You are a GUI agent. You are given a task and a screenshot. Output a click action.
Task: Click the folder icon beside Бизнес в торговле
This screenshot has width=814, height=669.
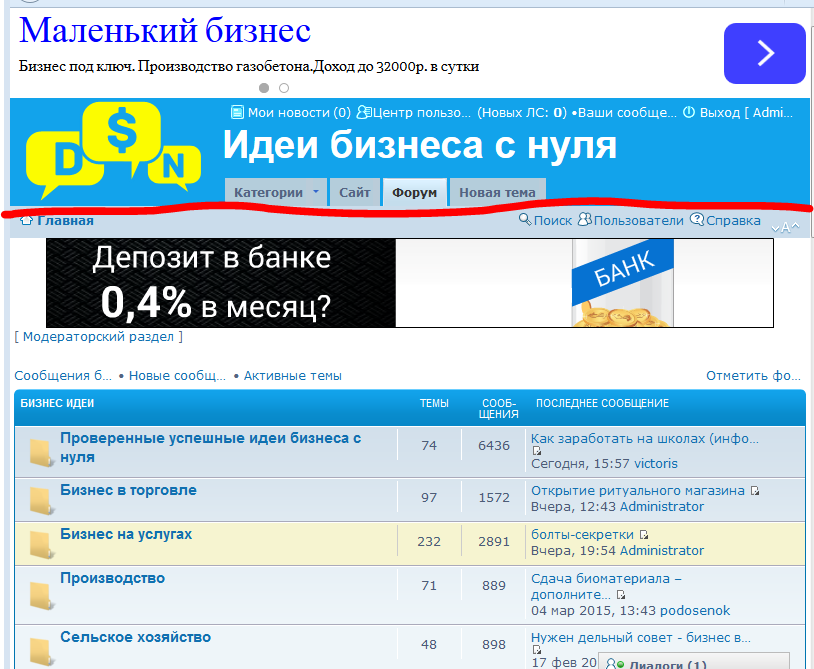click(x=40, y=498)
